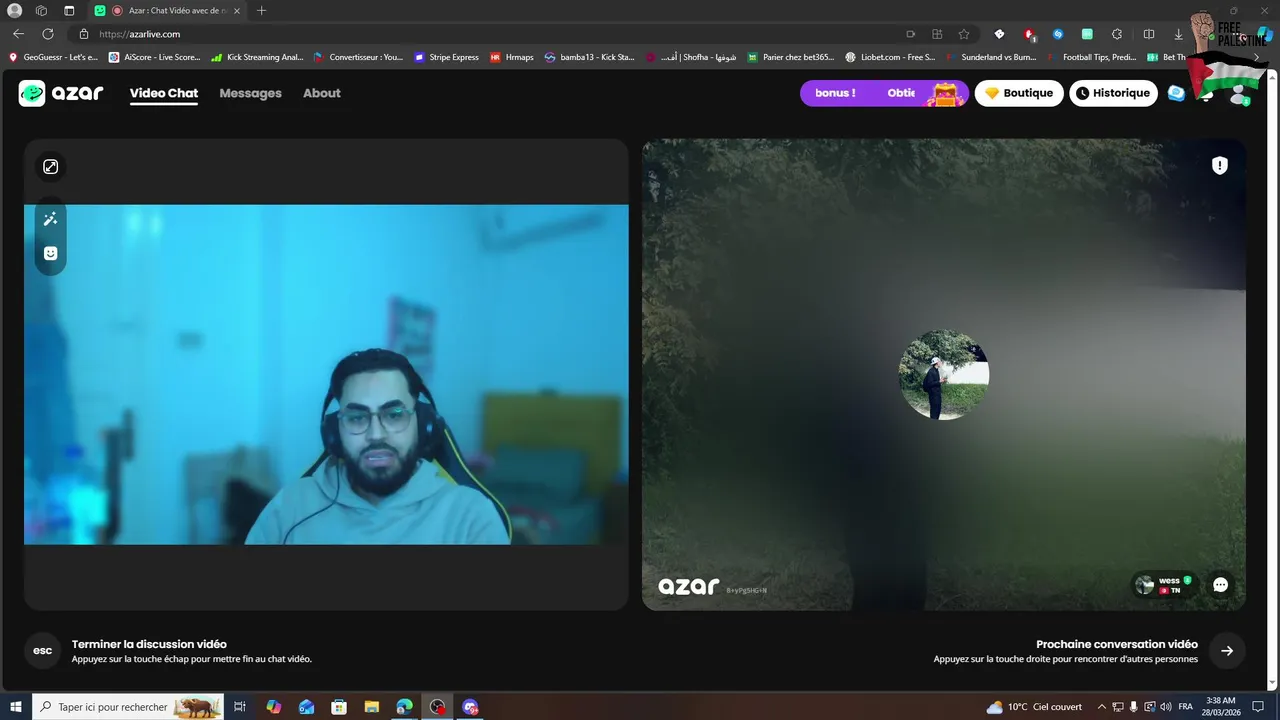This screenshot has height=720, width=1280.
Task: Open the Historique history
Action: click(1113, 93)
